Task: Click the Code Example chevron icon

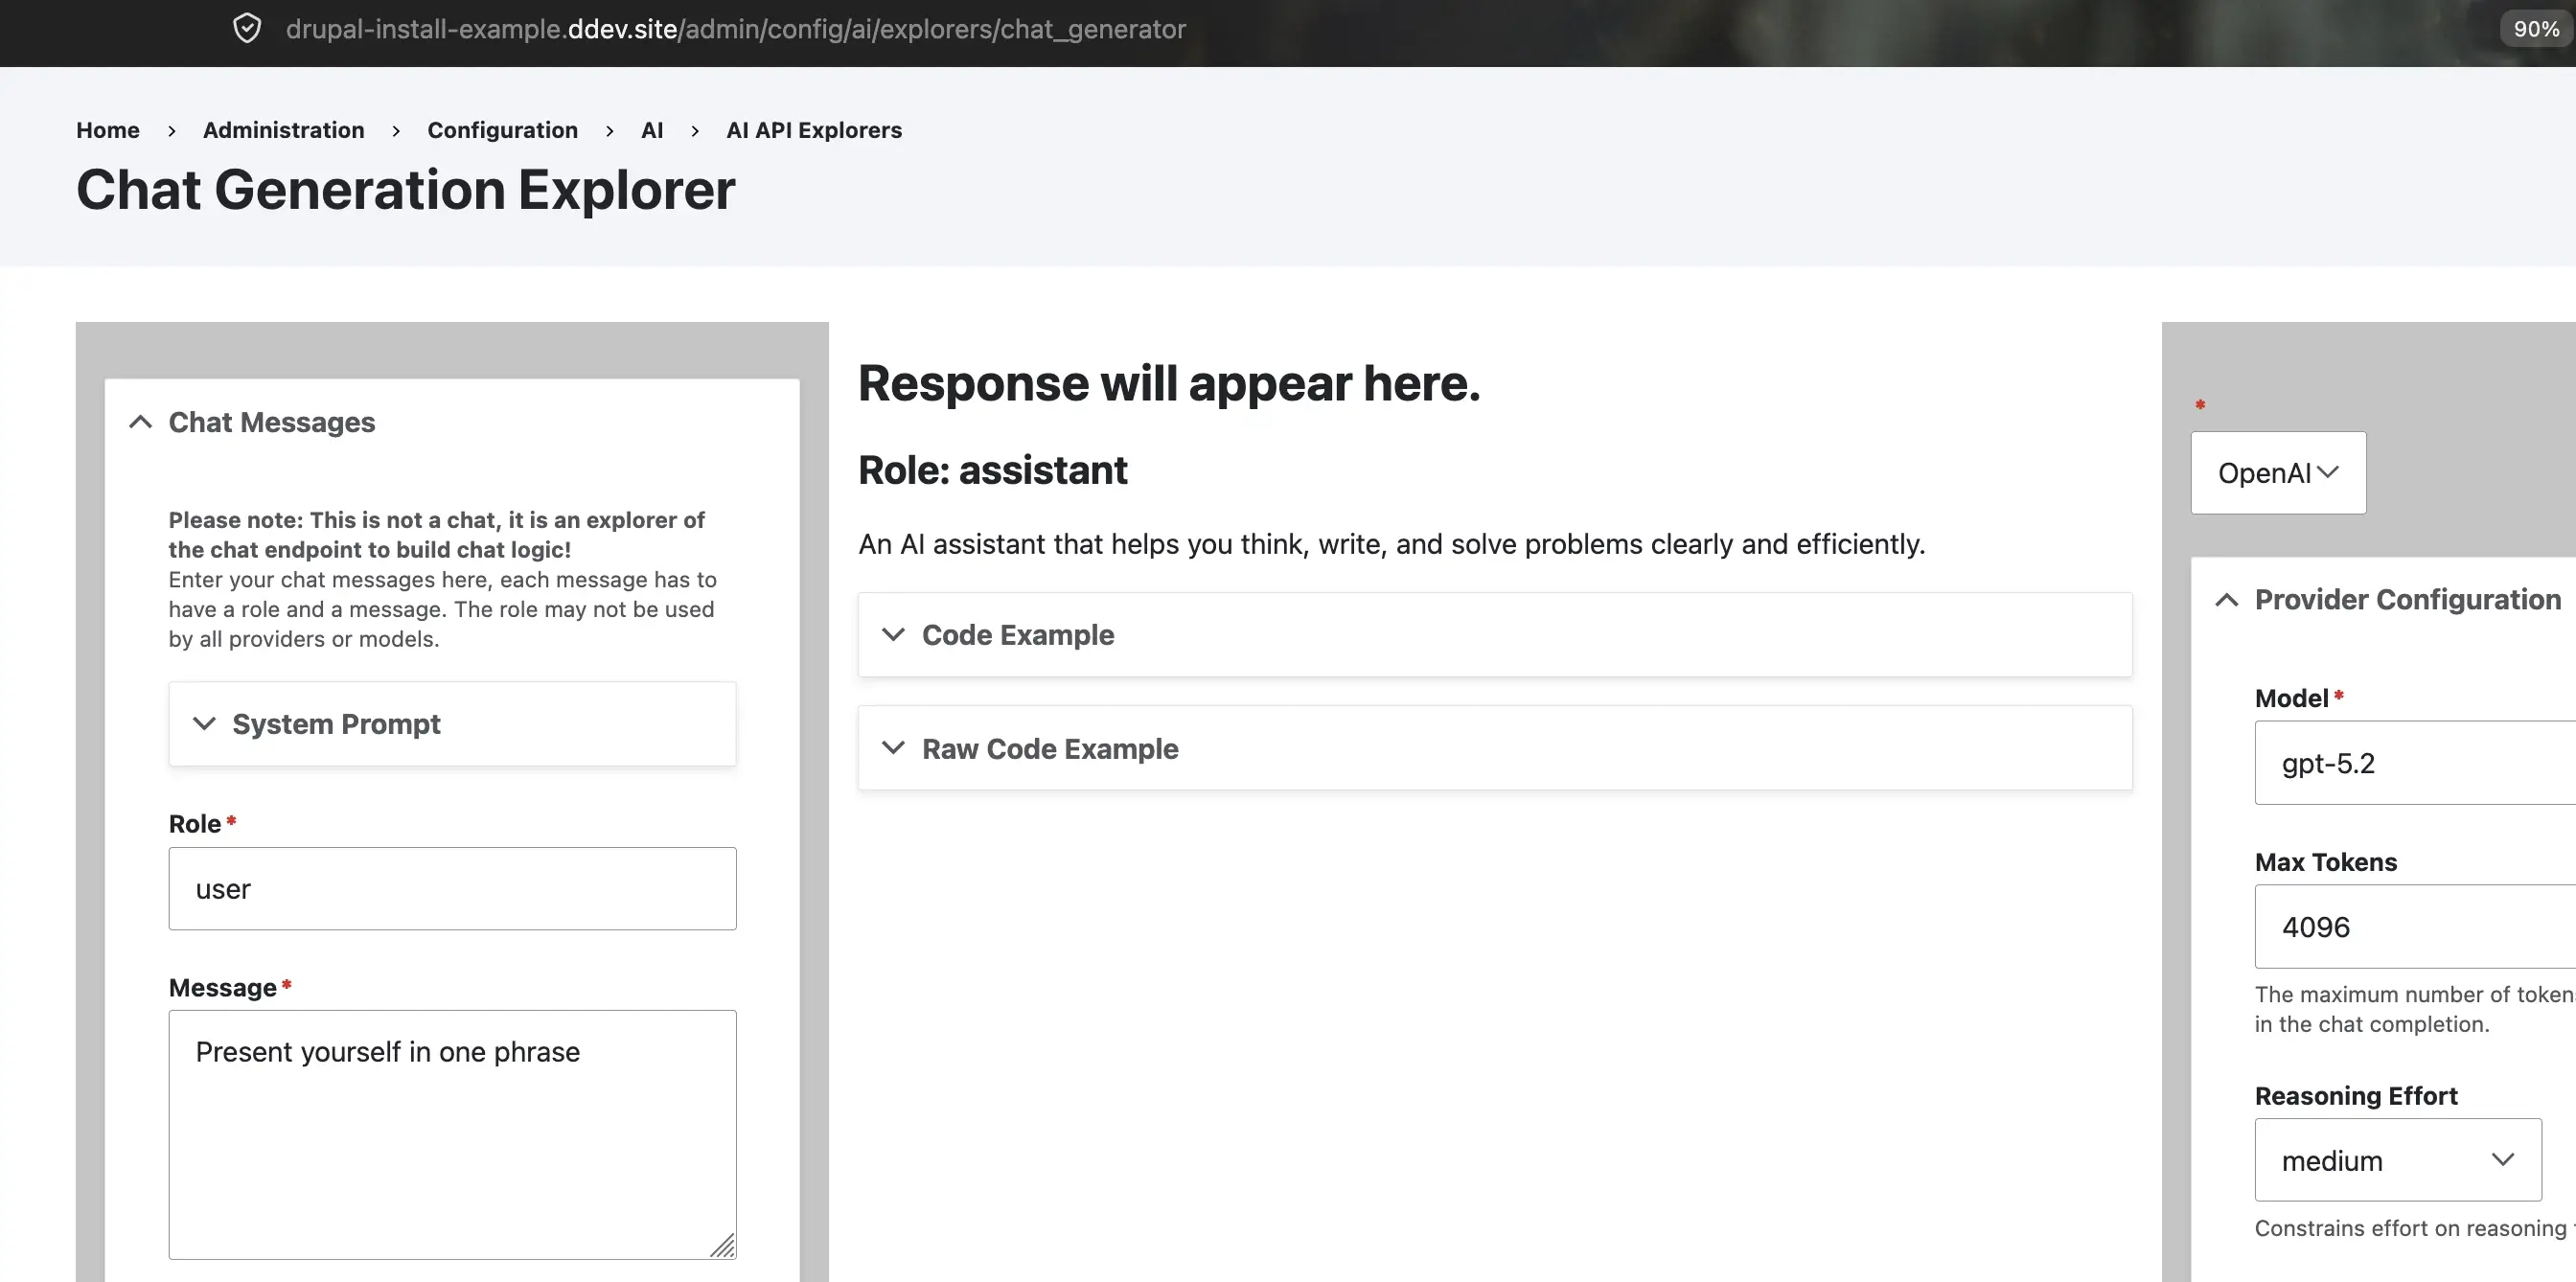Action: coord(894,635)
